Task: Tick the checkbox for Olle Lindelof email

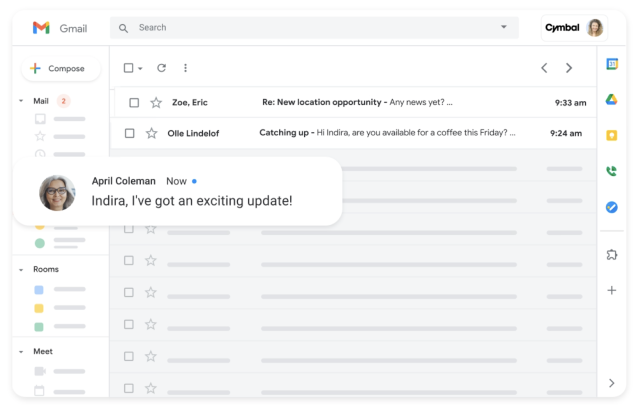Action: click(129, 133)
